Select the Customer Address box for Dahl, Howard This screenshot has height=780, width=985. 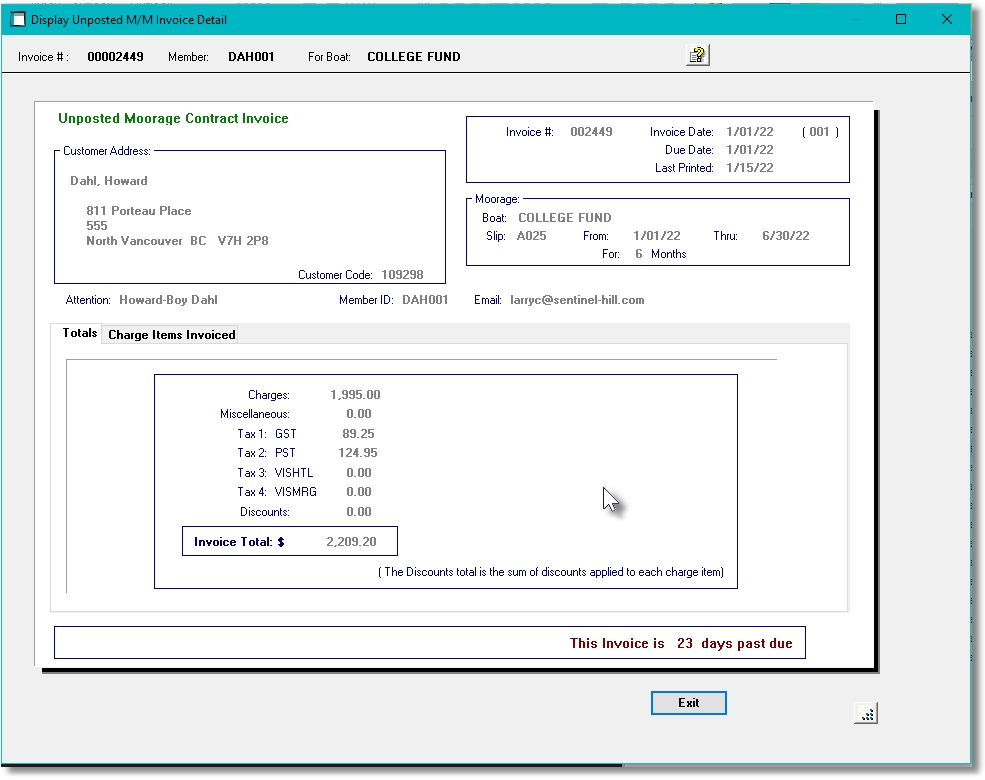pyautogui.click(x=248, y=215)
